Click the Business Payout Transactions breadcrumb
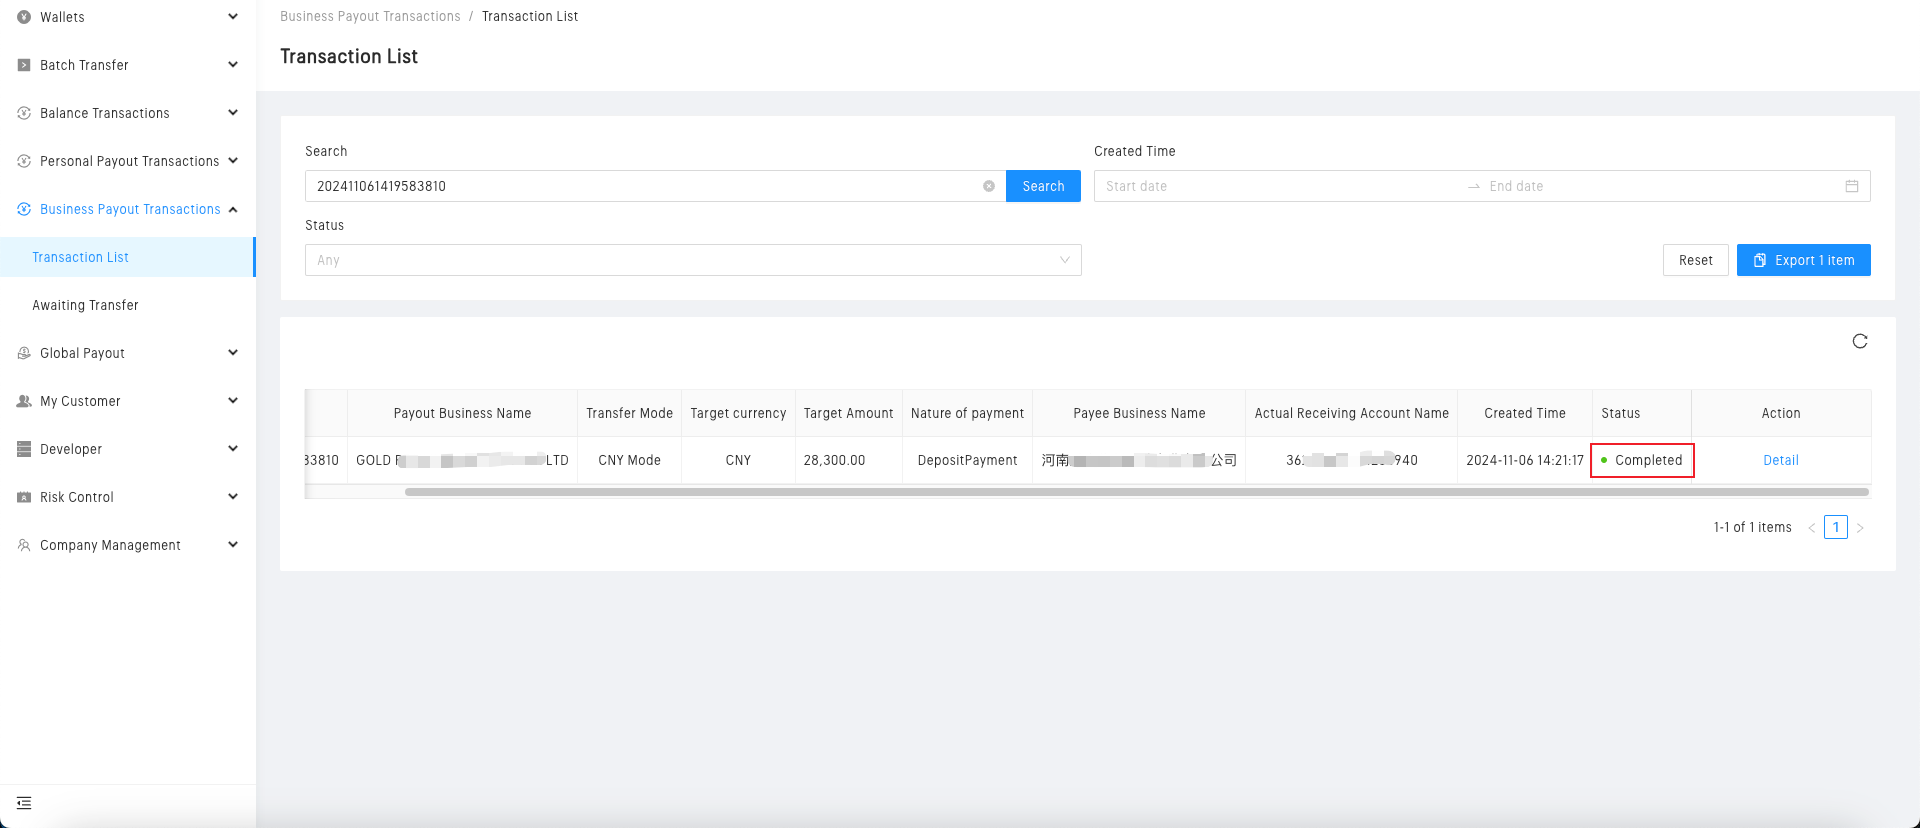Screen dimensions: 1920x828 pyautogui.click(x=370, y=16)
